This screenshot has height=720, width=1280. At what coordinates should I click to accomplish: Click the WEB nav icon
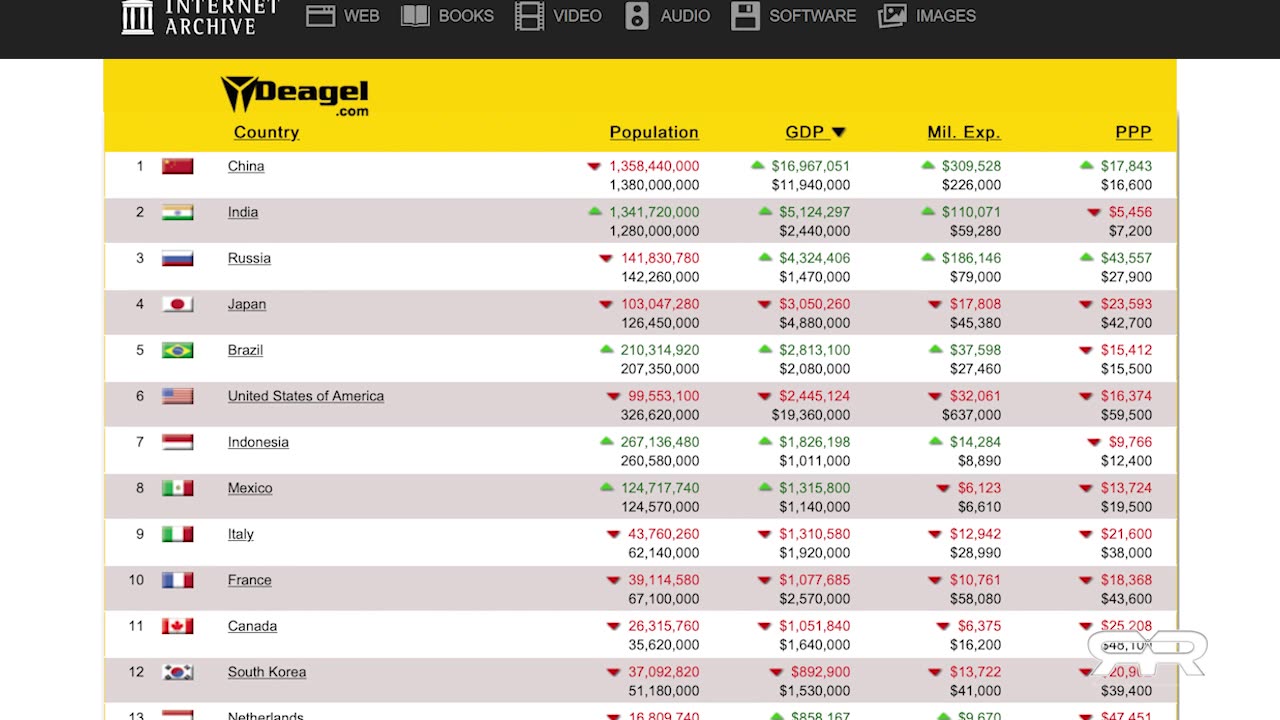(320, 16)
